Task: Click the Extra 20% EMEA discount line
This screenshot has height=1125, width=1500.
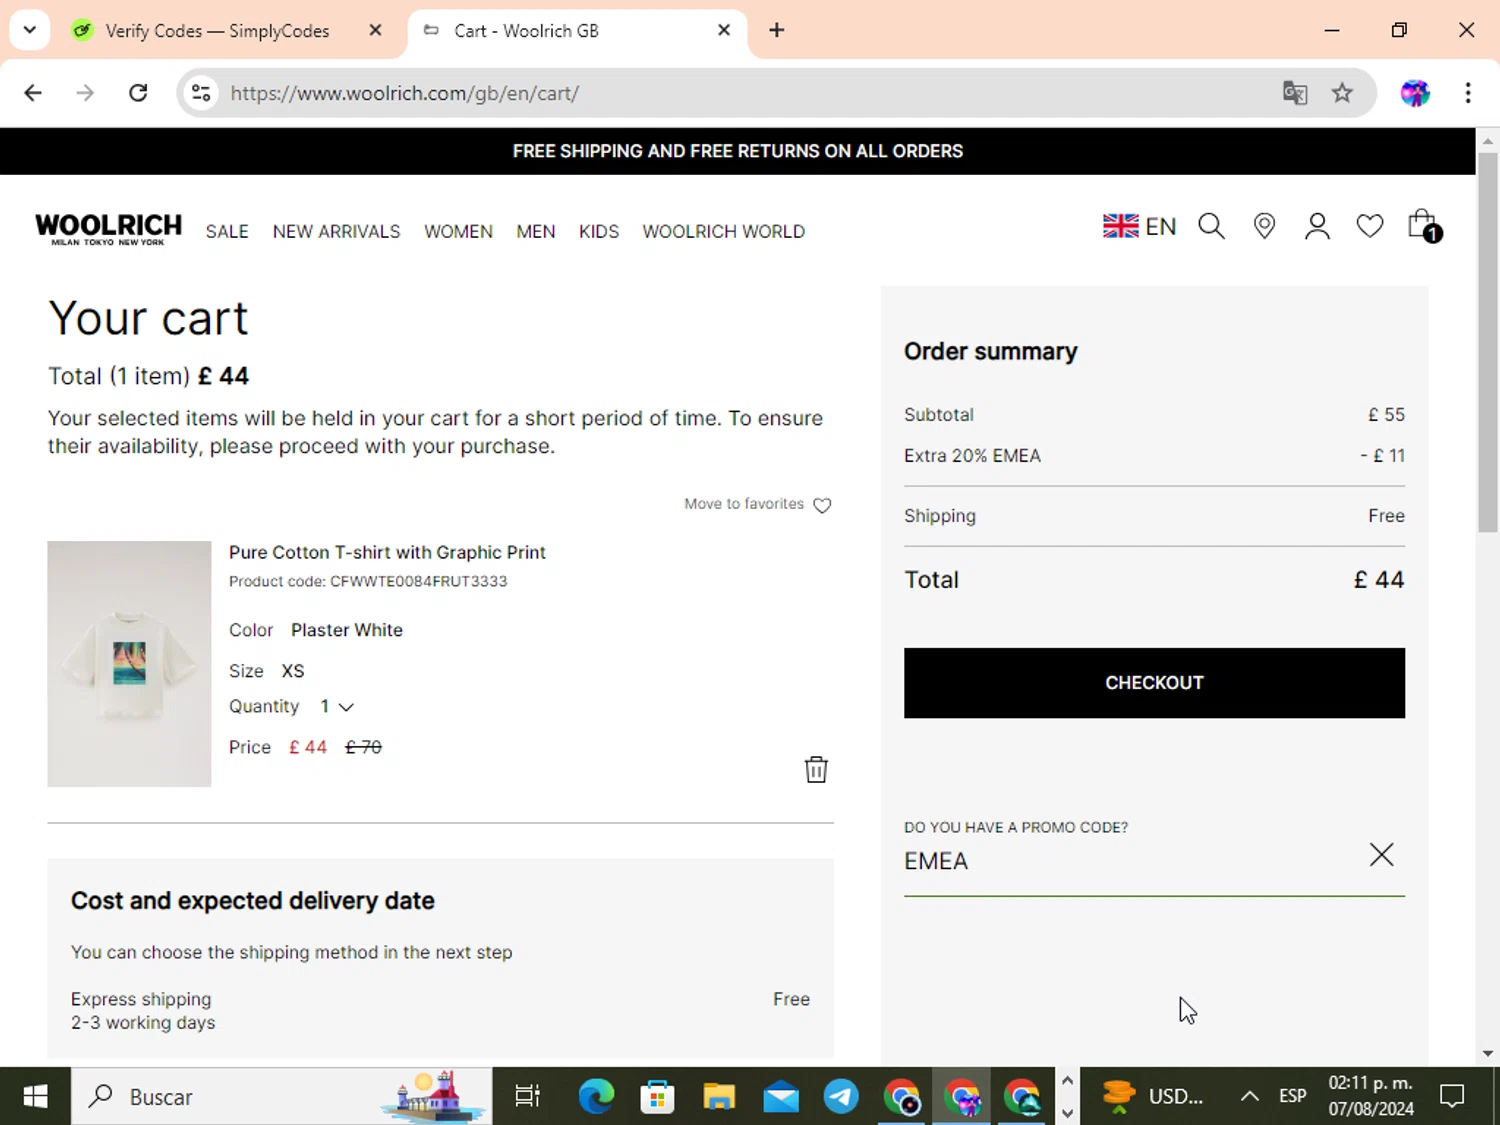Action: (1154, 455)
